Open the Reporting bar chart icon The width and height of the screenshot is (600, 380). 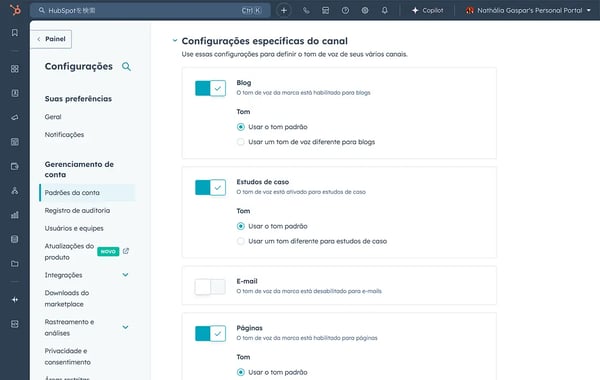[x=15, y=215]
